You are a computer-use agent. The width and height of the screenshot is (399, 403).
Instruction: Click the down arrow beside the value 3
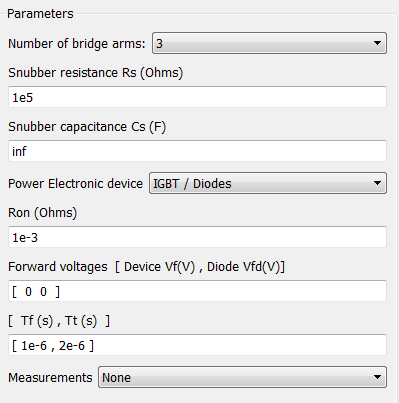click(x=377, y=43)
